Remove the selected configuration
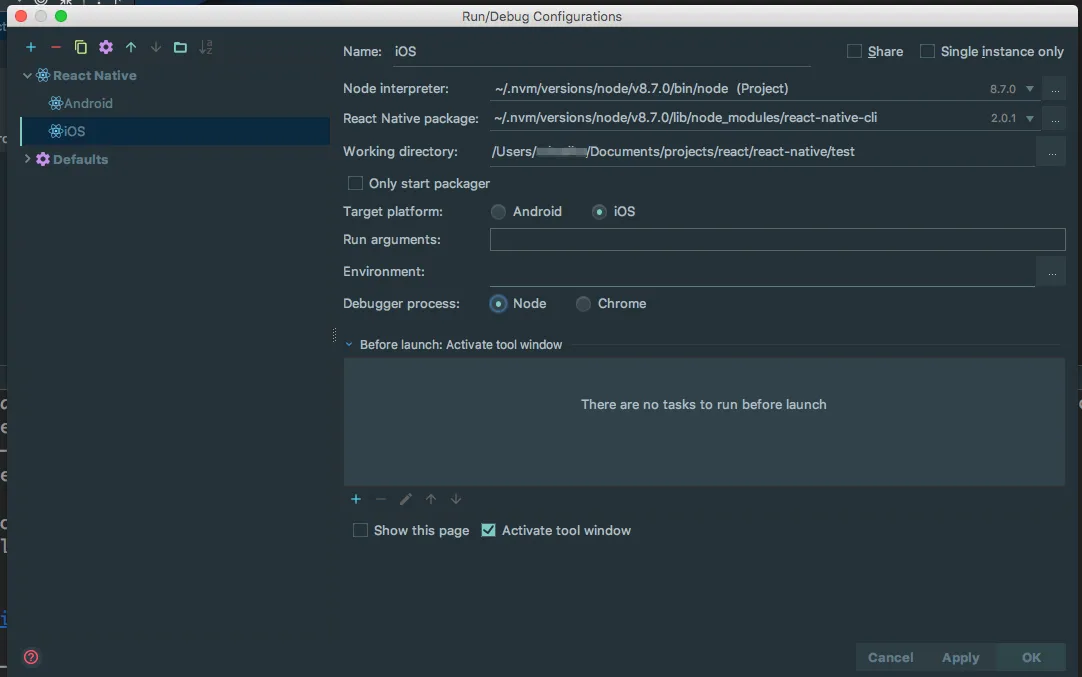The image size is (1082, 677). 56,47
